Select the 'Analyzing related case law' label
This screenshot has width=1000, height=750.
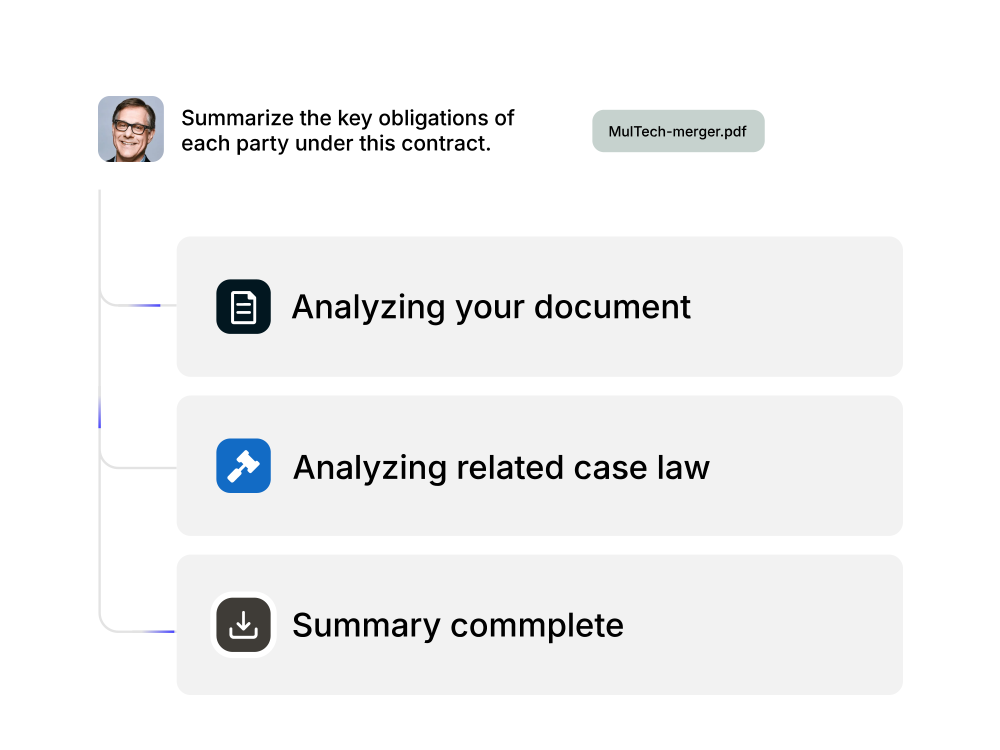501,467
